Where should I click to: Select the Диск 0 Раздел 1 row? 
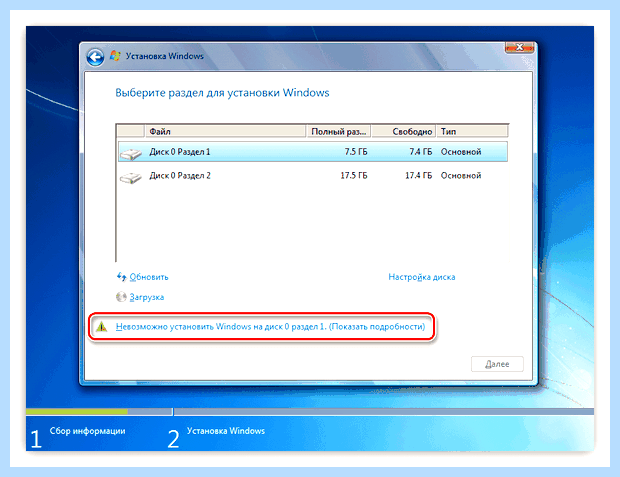313,152
